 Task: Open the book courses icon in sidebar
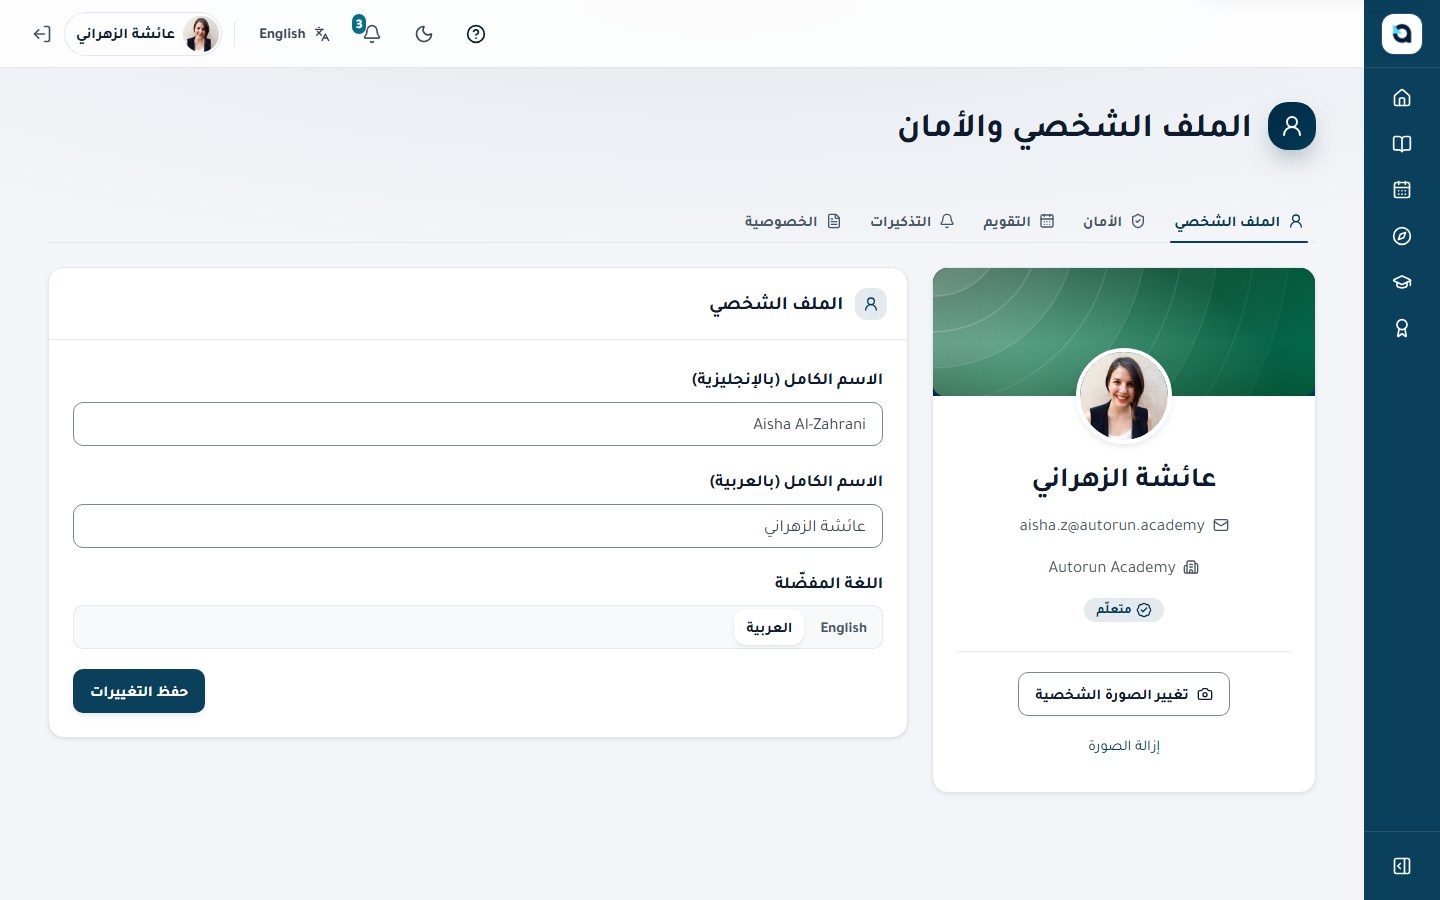point(1402,143)
